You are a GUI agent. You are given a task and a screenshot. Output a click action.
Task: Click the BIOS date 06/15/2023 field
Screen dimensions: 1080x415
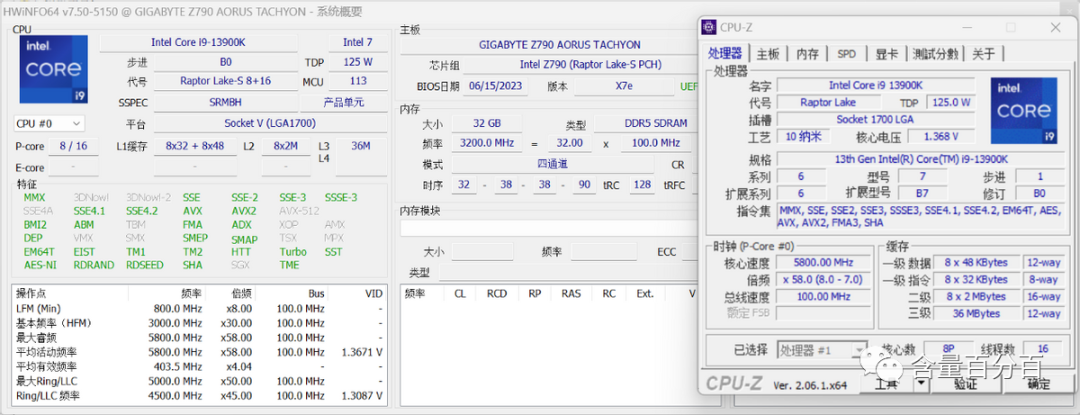tap(497, 86)
